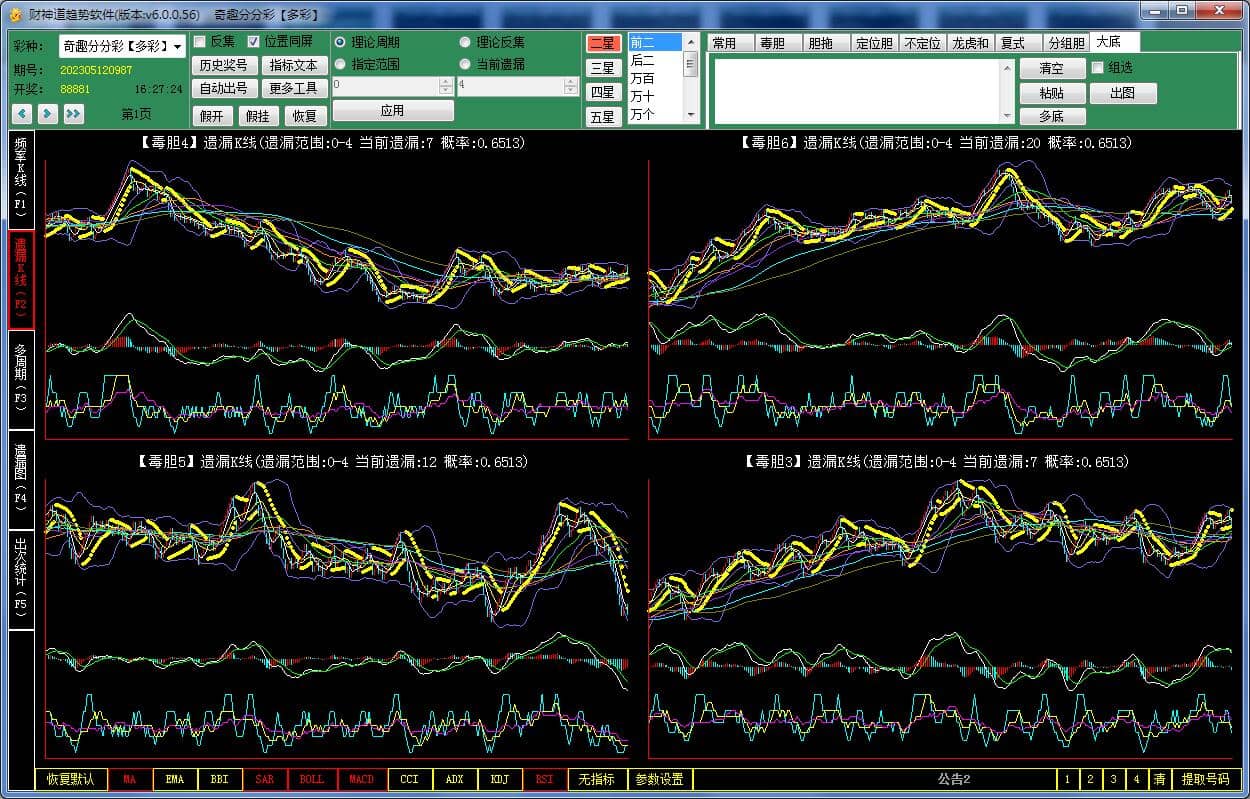Image resolution: width=1250 pixels, height=799 pixels.
Task: Go to previous page arrow icon
Action: pos(22,114)
